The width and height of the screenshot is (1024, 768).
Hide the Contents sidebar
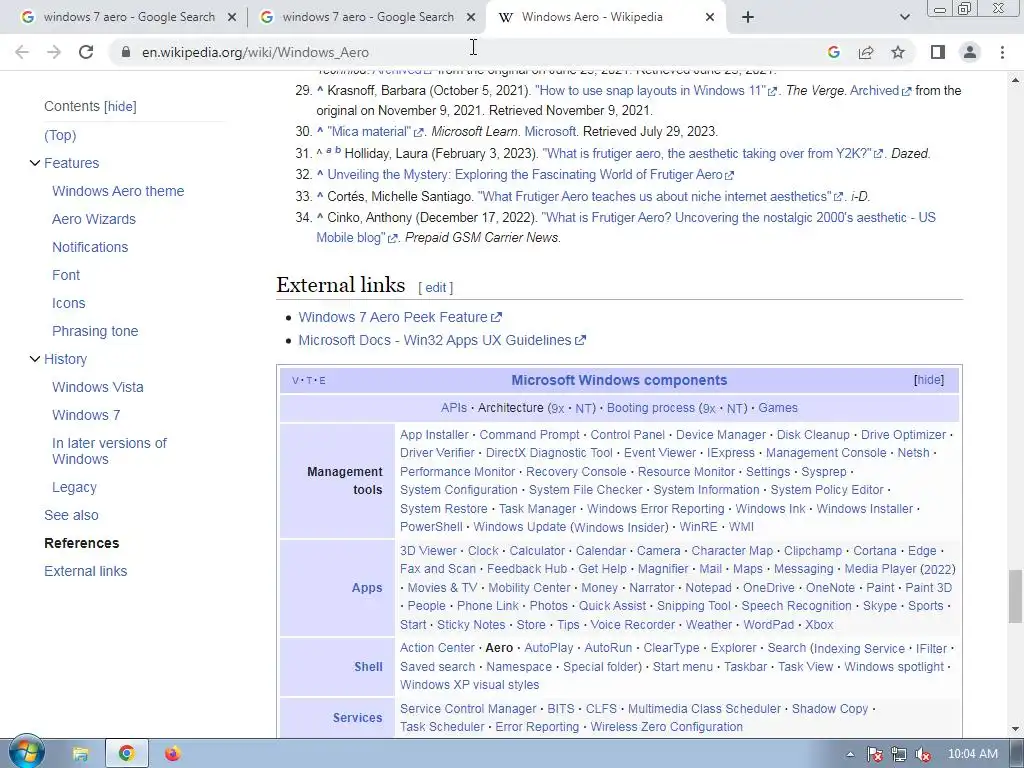(121, 106)
